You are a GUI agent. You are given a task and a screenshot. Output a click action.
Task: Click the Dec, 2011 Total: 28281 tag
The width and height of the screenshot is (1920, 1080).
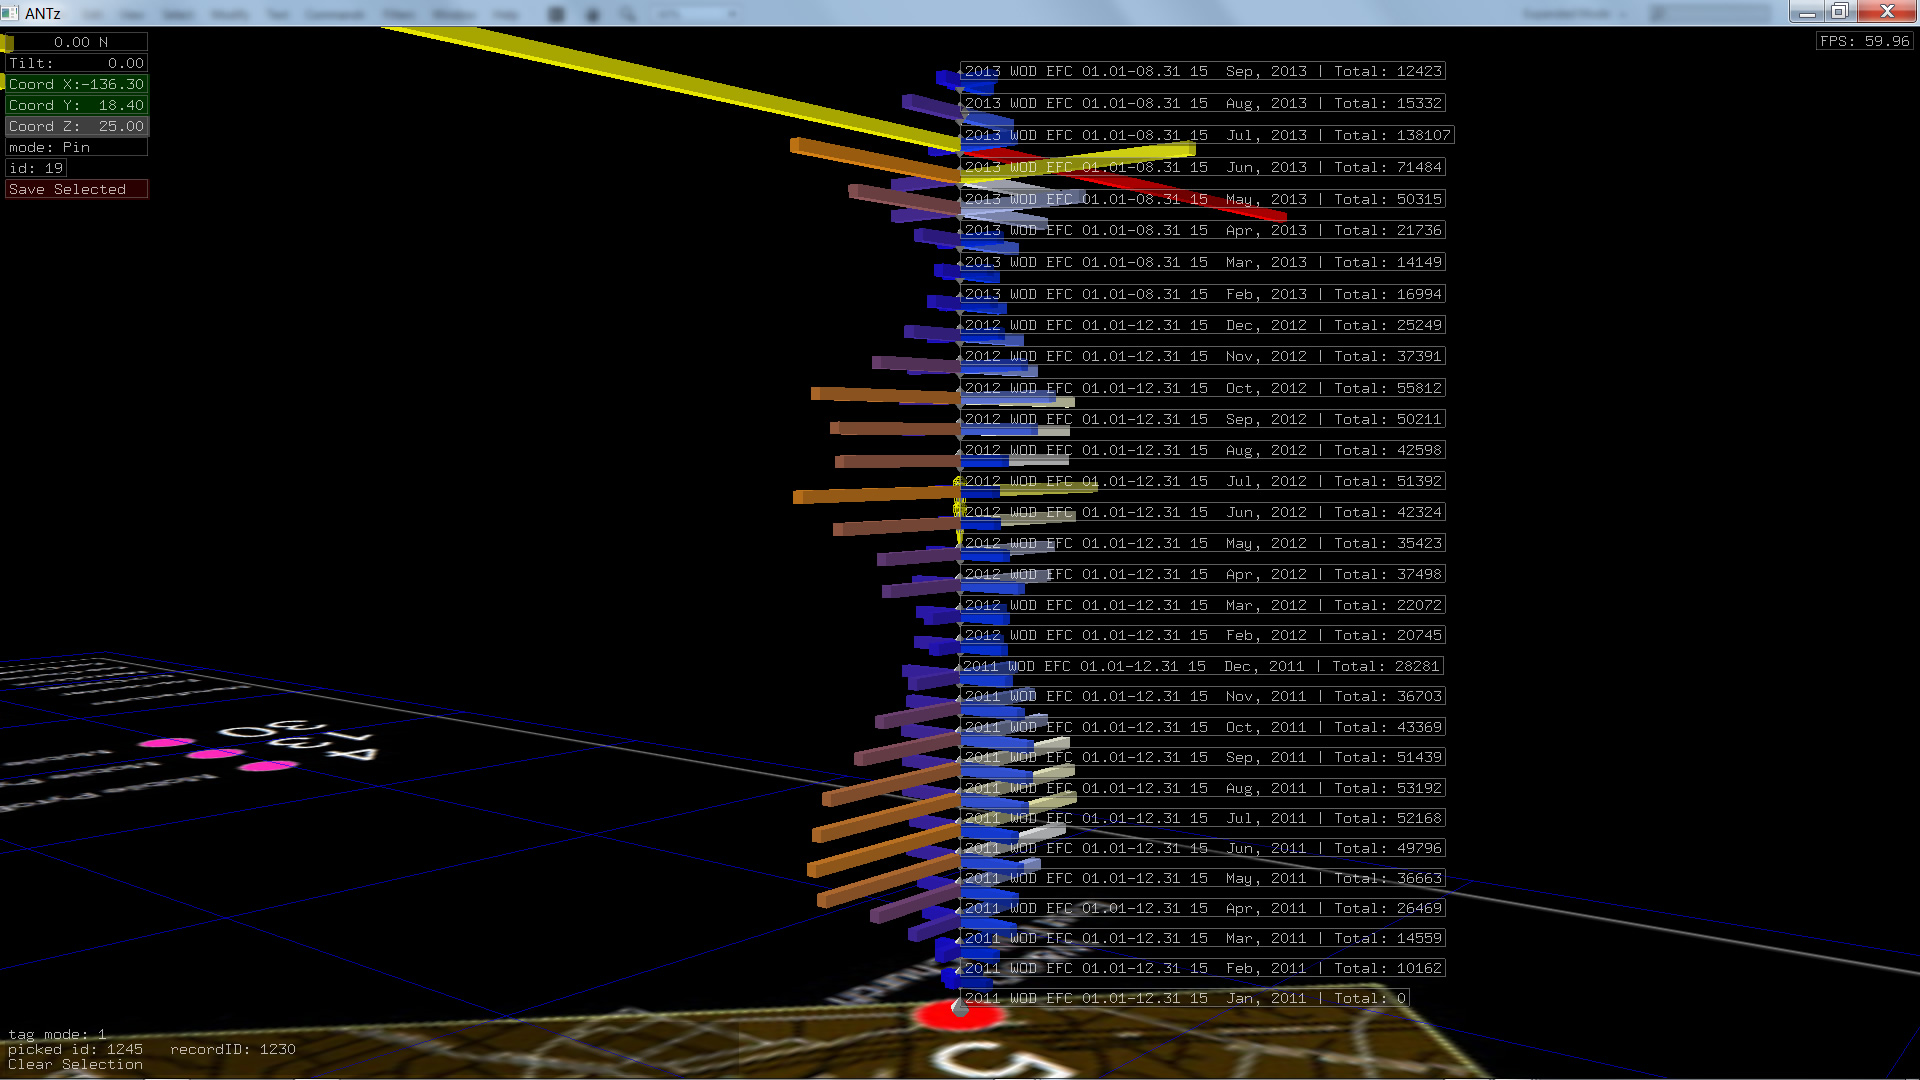pyautogui.click(x=1200, y=666)
